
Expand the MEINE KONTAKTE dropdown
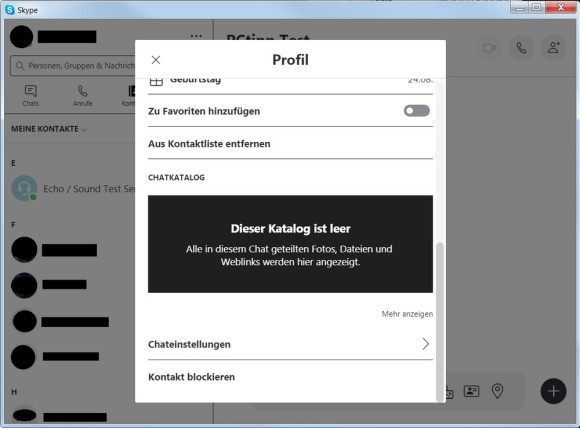(x=49, y=129)
